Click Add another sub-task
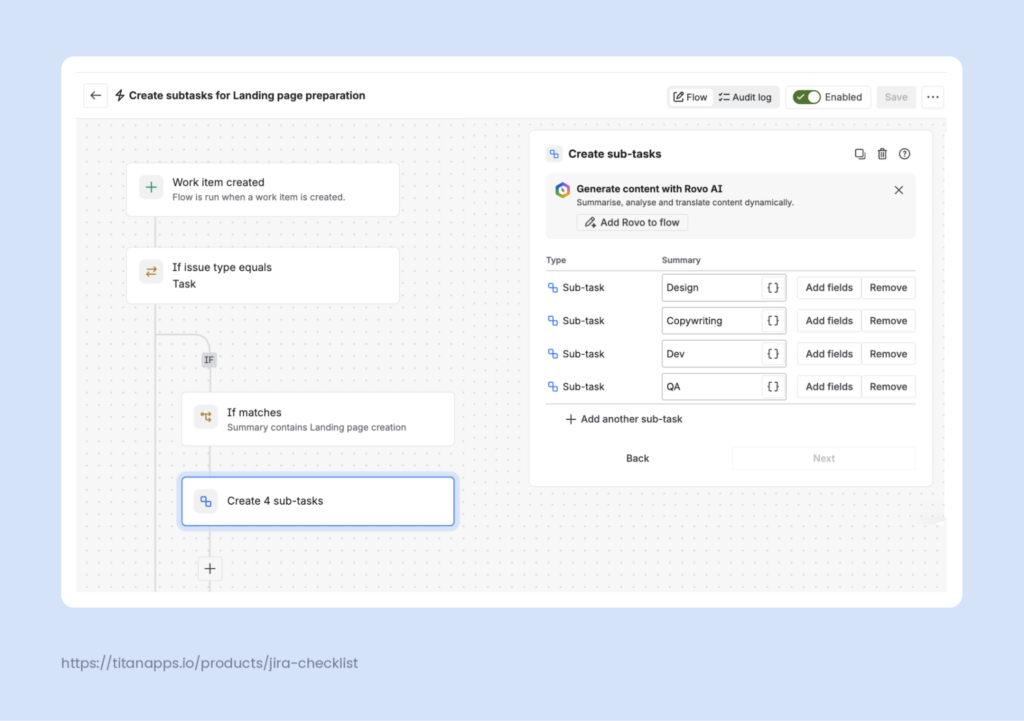This screenshot has width=1024, height=721. point(624,419)
